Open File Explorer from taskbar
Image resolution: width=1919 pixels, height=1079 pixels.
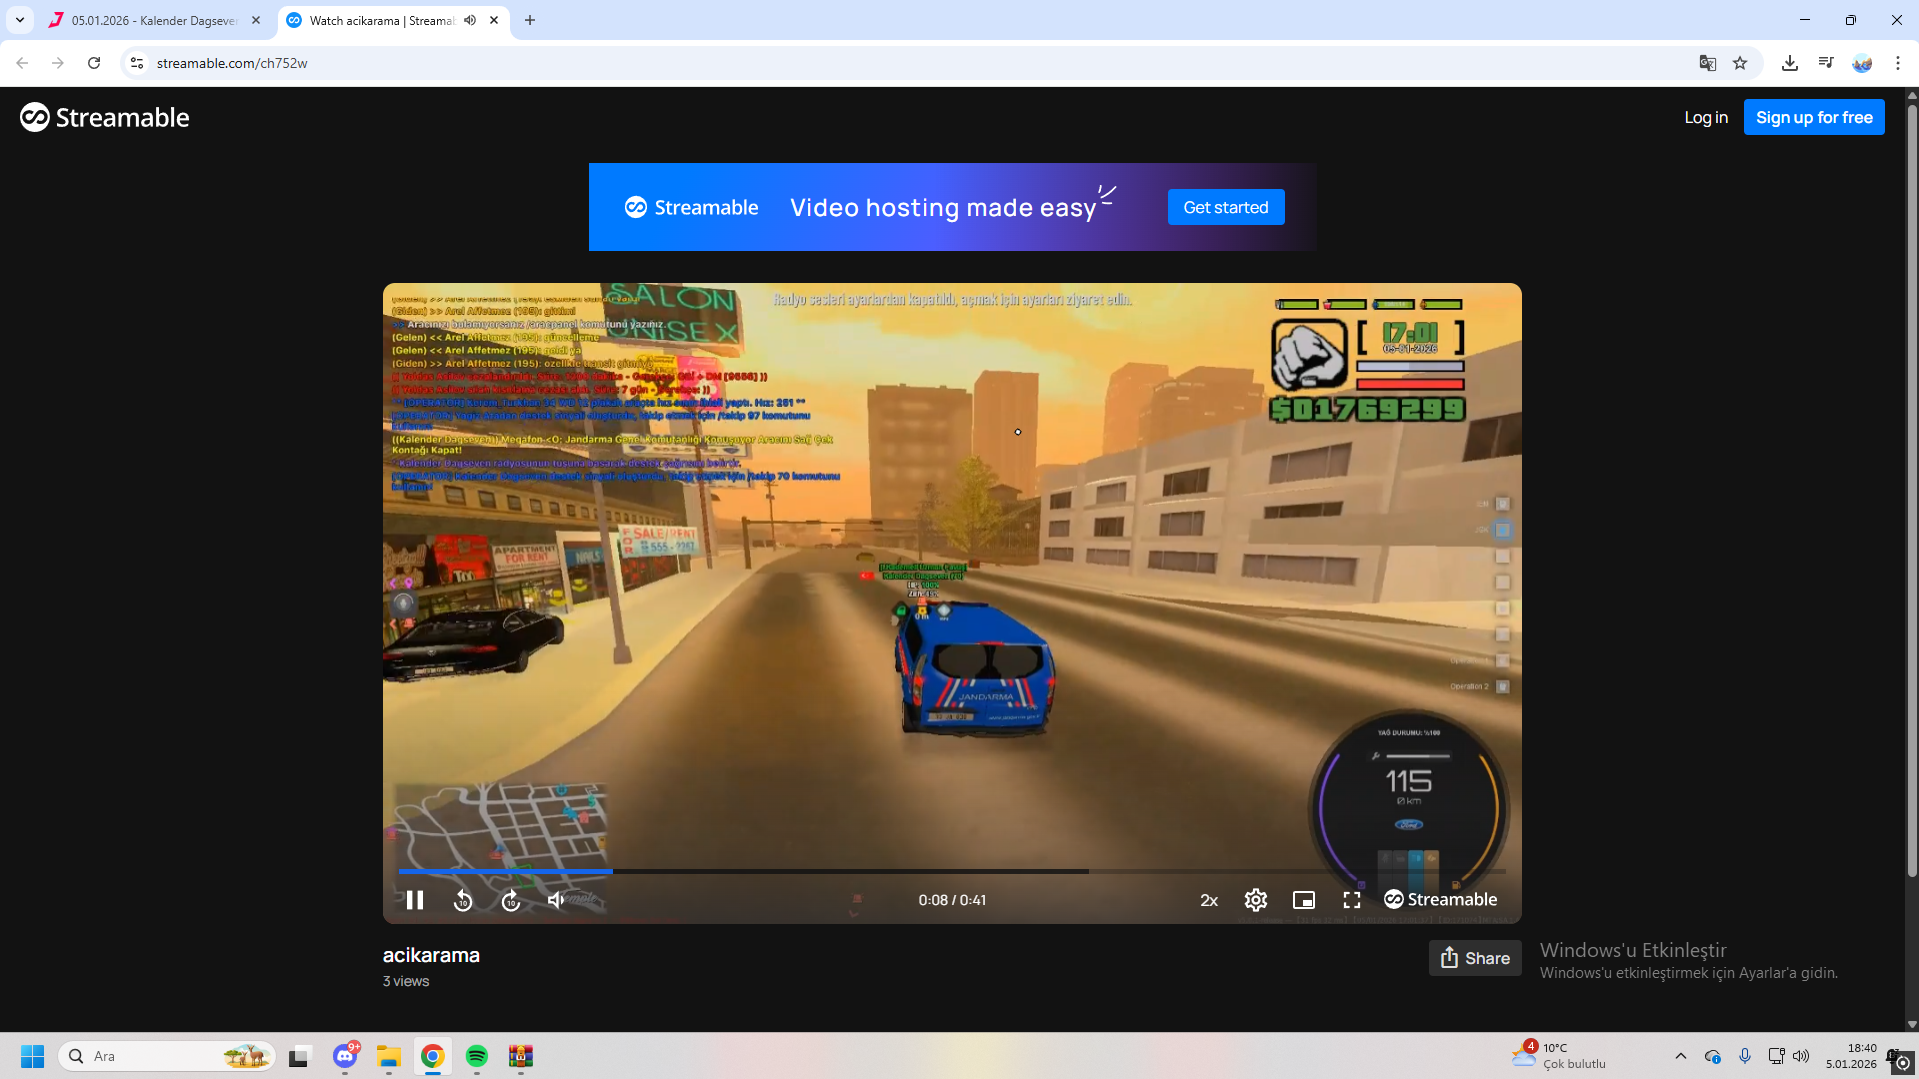(389, 1056)
